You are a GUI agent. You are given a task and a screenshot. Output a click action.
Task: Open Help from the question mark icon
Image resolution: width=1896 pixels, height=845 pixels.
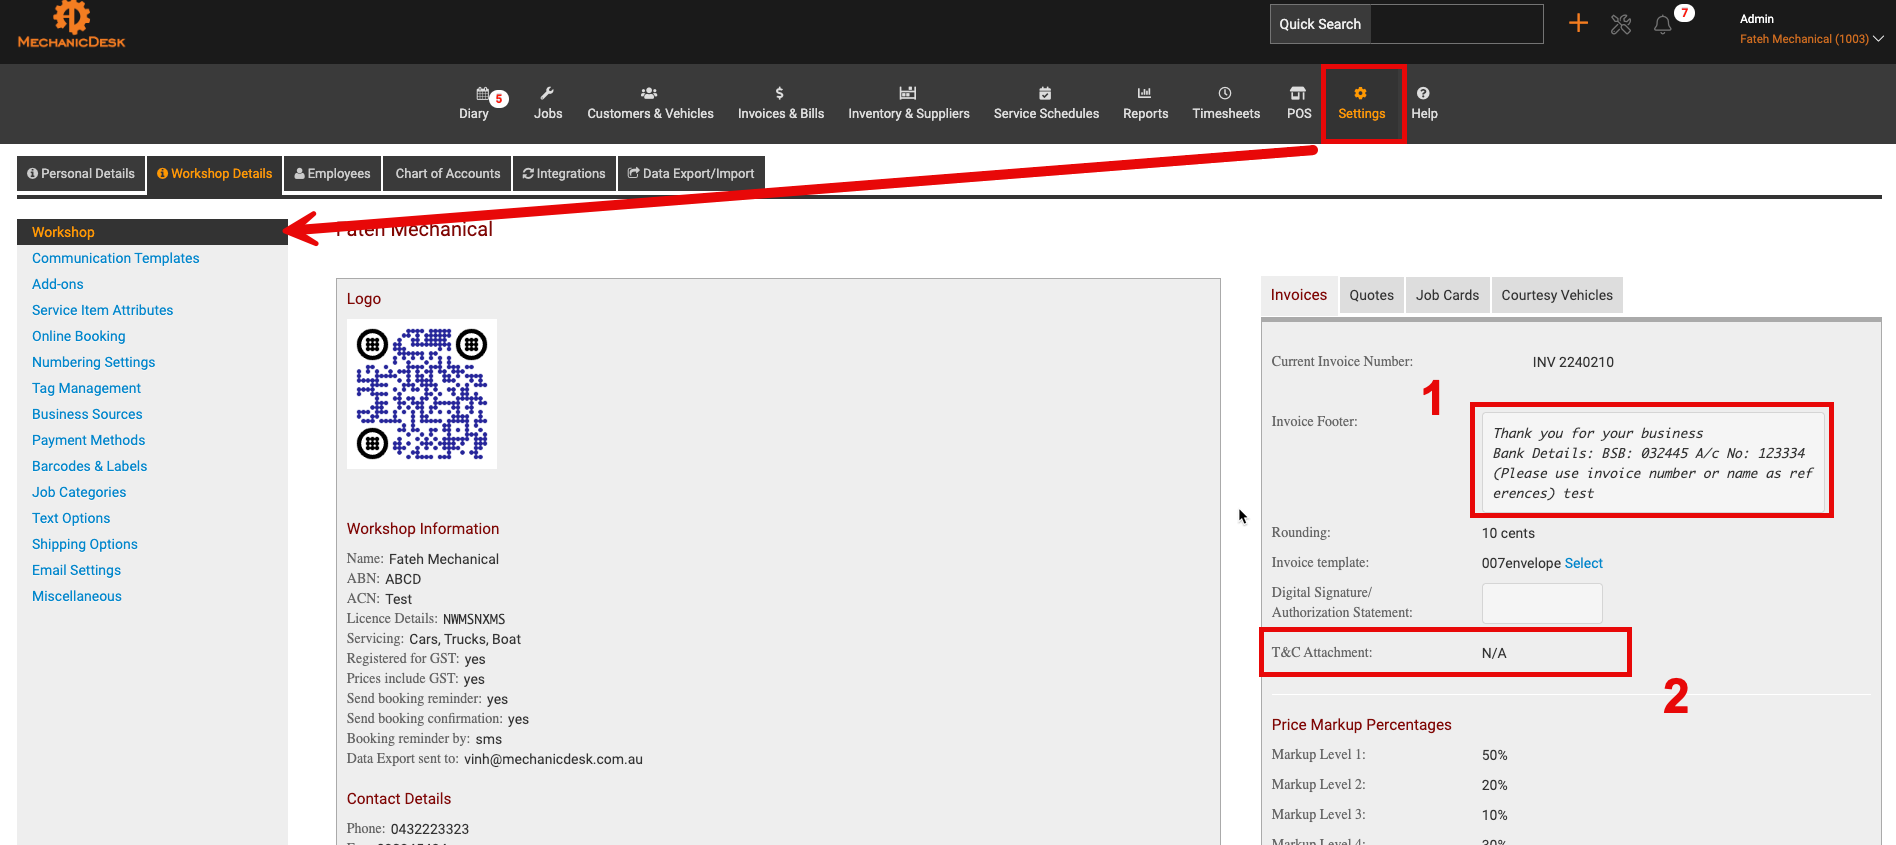click(1423, 94)
